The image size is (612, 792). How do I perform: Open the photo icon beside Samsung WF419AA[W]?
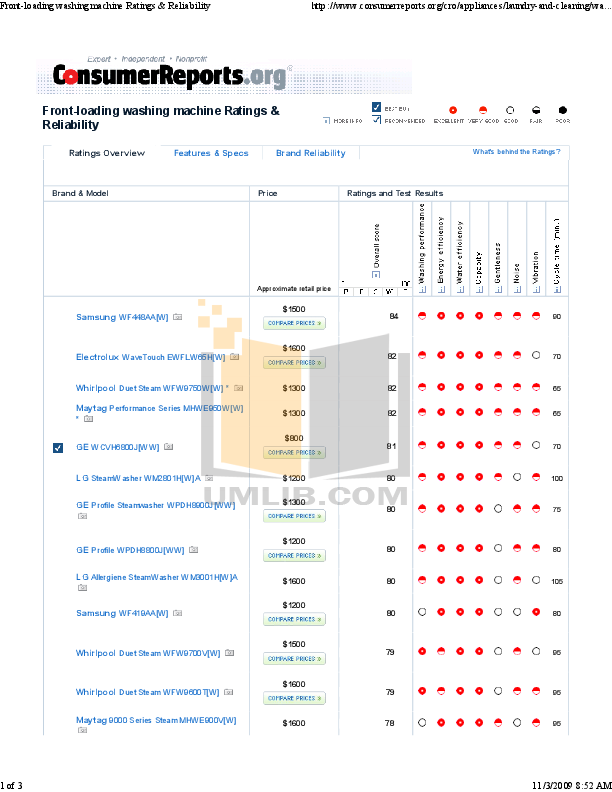(x=177, y=613)
